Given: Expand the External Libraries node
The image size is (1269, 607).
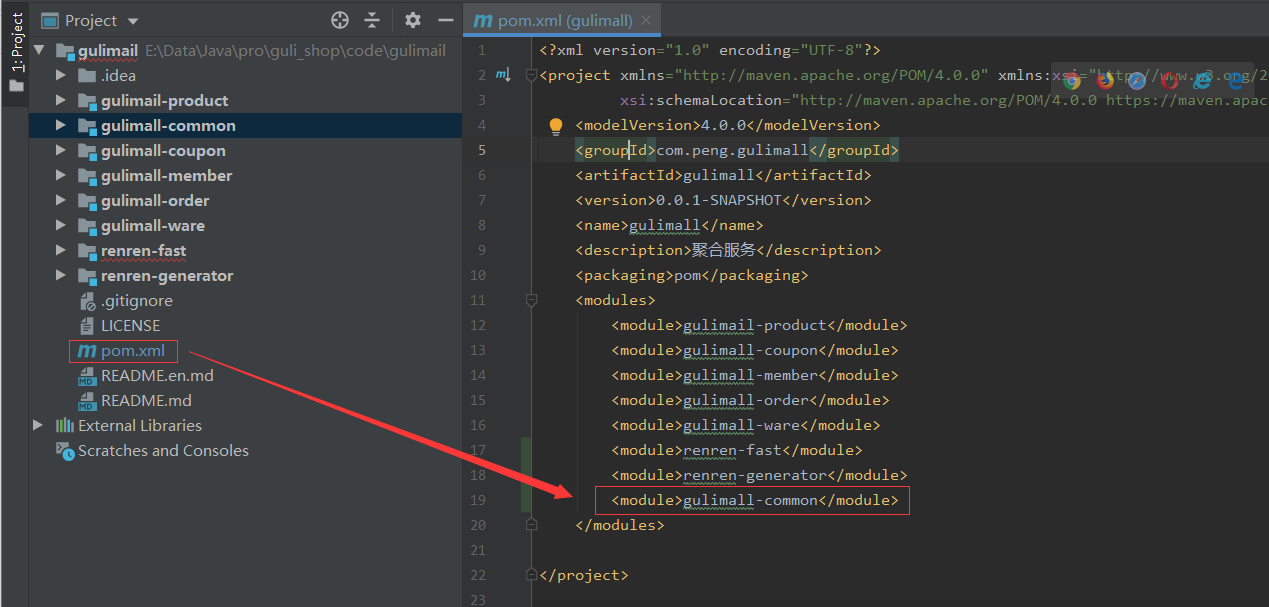Looking at the screenshot, I should coord(38,425).
